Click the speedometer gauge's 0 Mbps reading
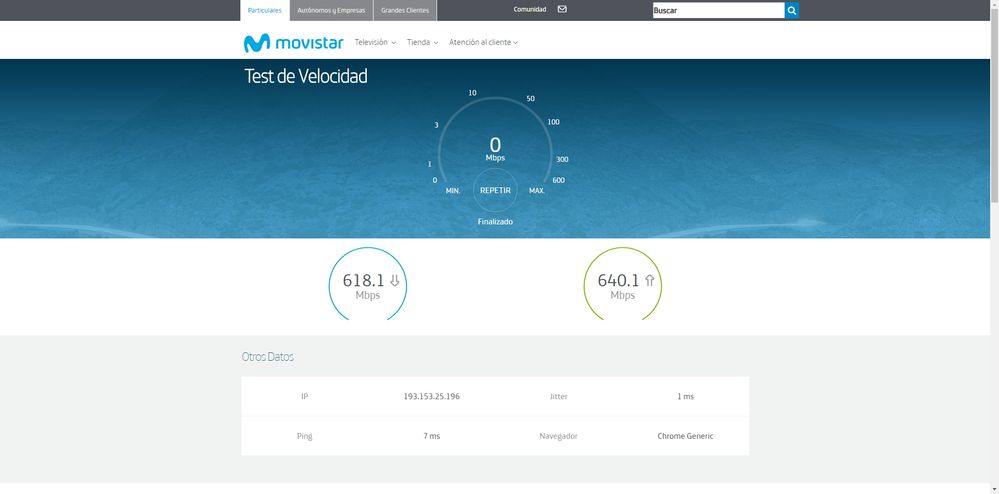Screen dimensions: 999x494 coord(495,147)
